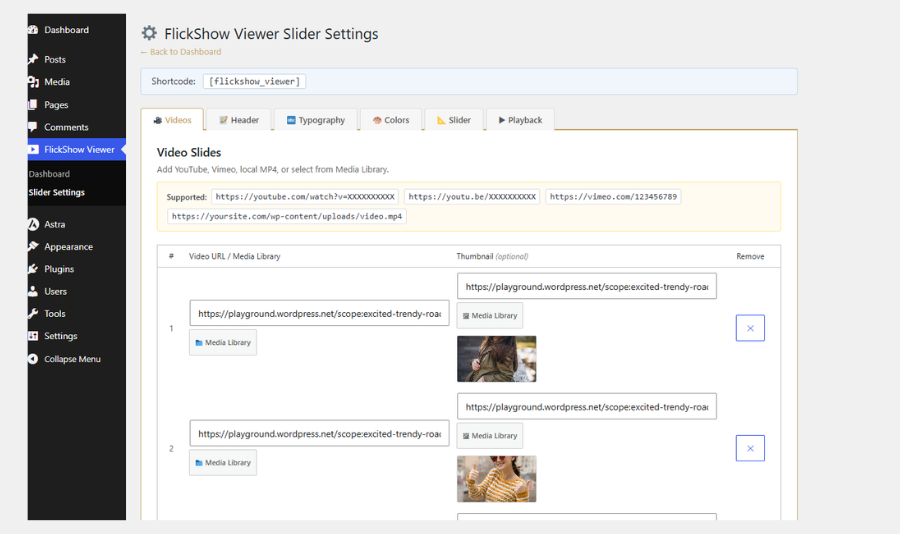Open Media Library for row 1 thumbnail
This screenshot has width=900, height=534.
(490, 316)
